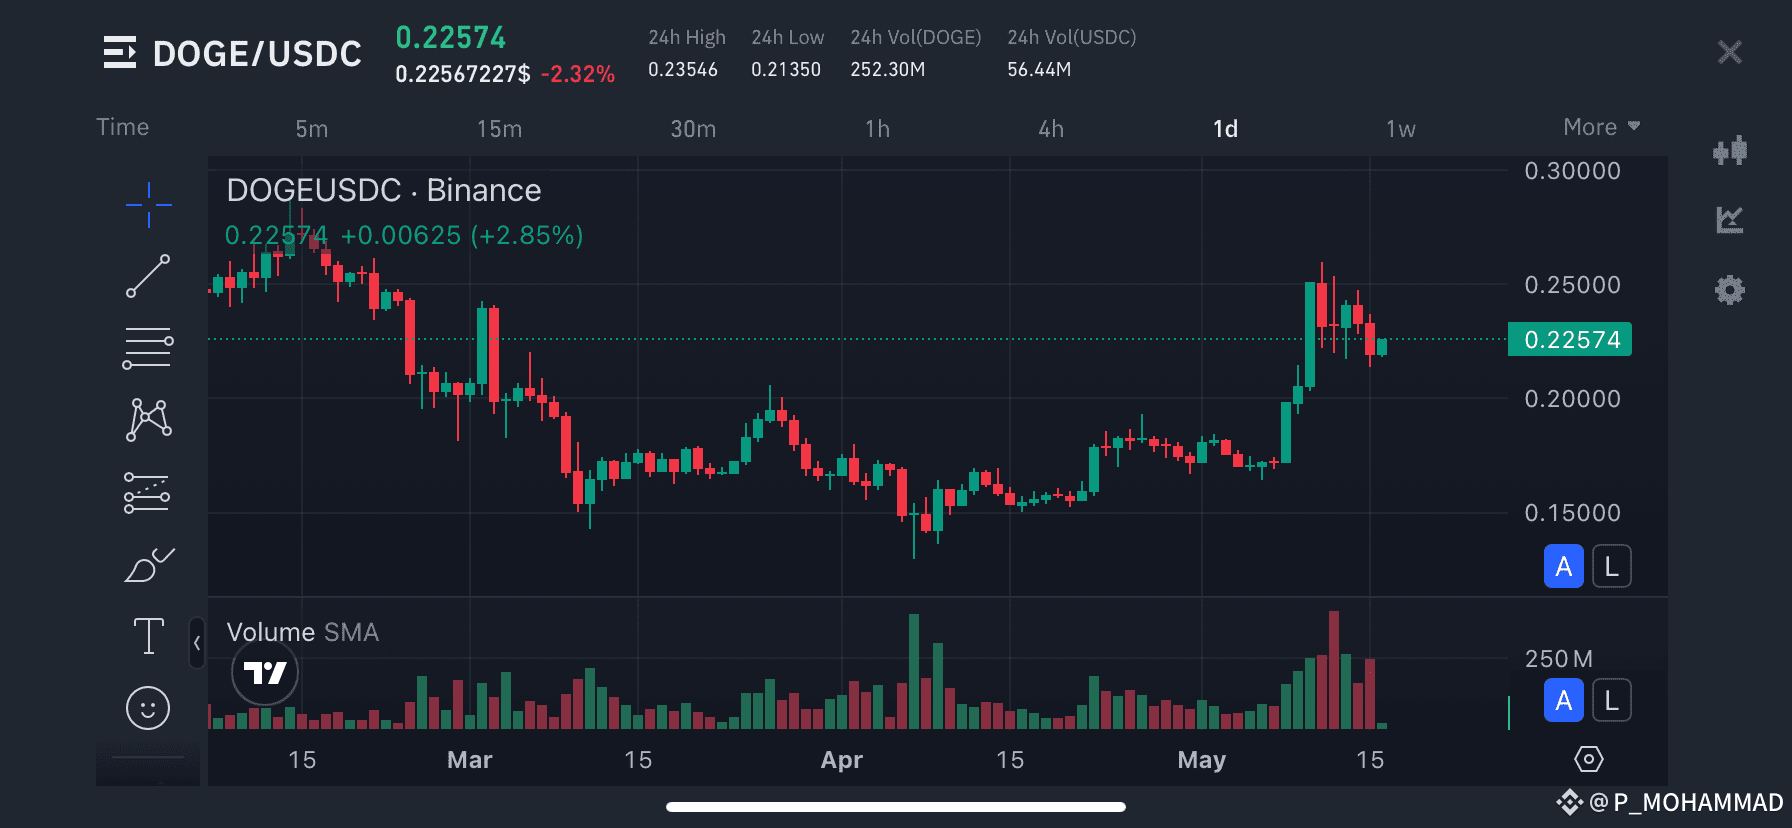Open price scale settings hexagon icon
Image resolution: width=1792 pixels, height=828 pixels.
[x=1589, y=759]
